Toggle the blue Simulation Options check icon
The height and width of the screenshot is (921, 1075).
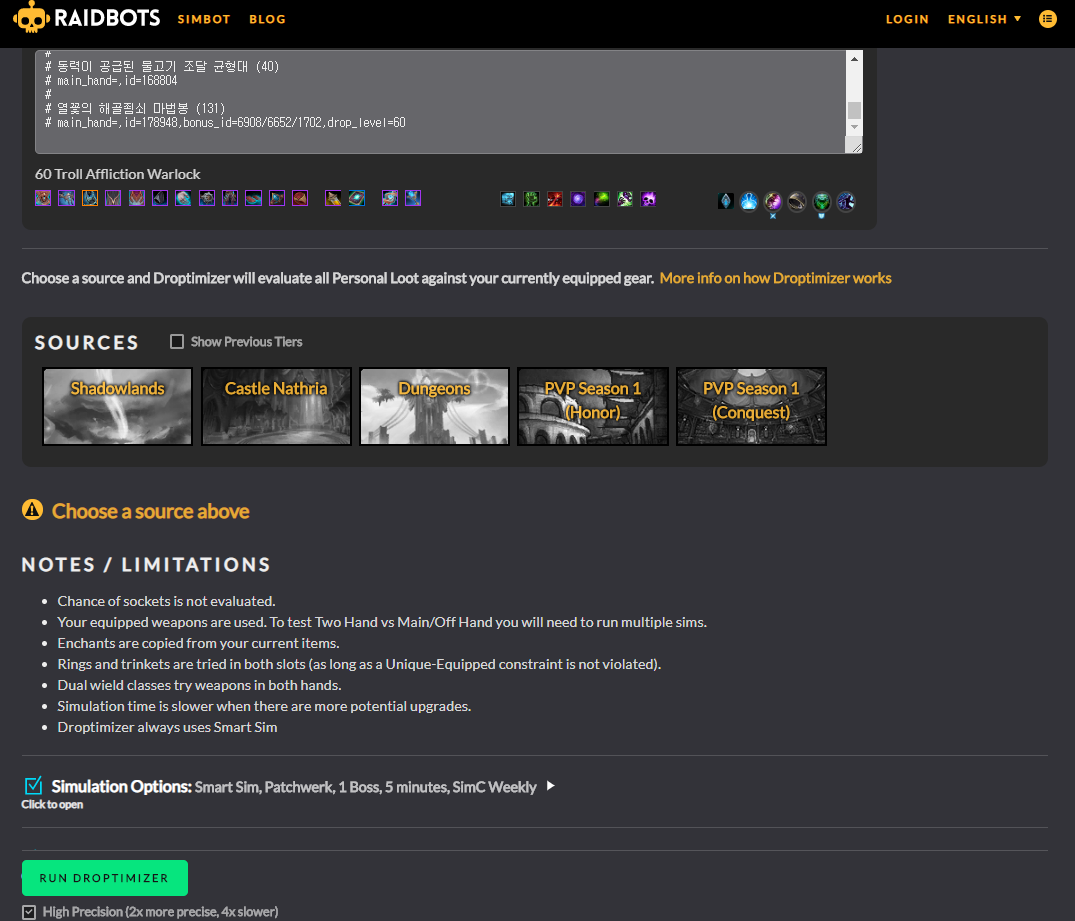[33, 786]
